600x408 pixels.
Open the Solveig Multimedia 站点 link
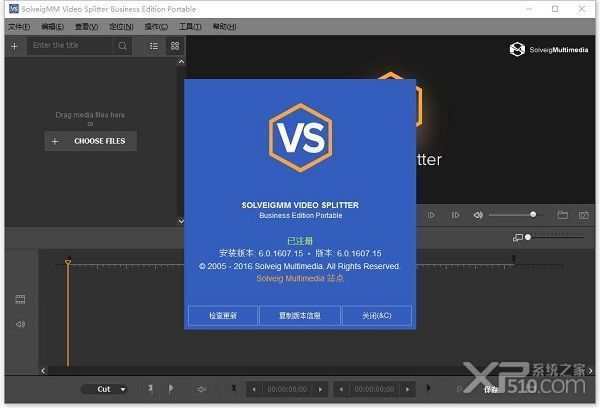(x=300, y=279)
